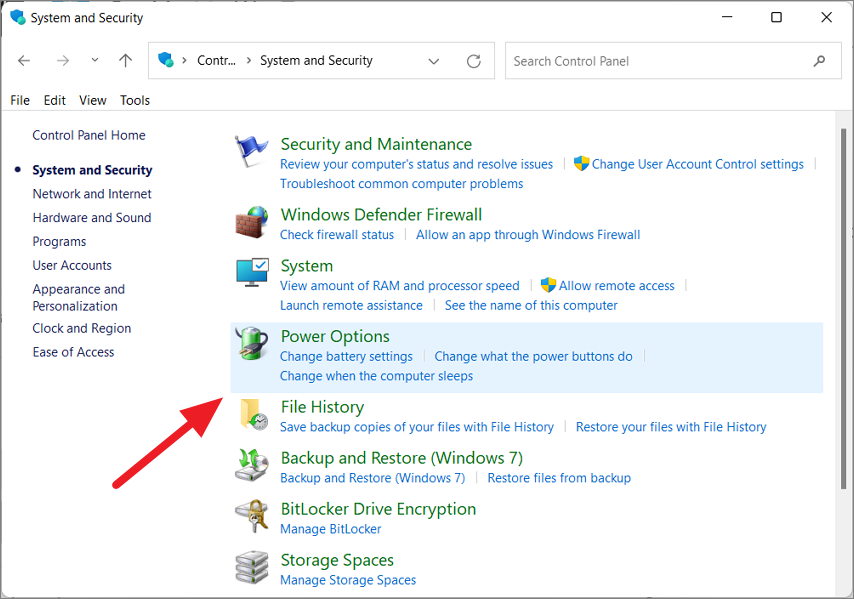The width and height of the screenshot is (854, 599).
Task: Click System and Security breadcrumb segment
Action: click(316, 60)
